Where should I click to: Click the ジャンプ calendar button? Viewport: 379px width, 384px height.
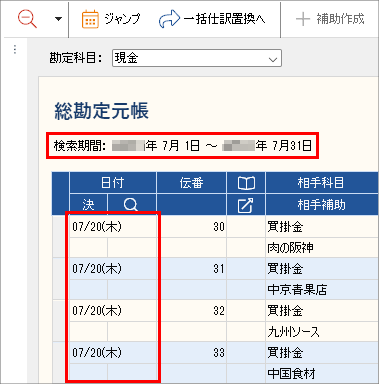coord(111,19)
